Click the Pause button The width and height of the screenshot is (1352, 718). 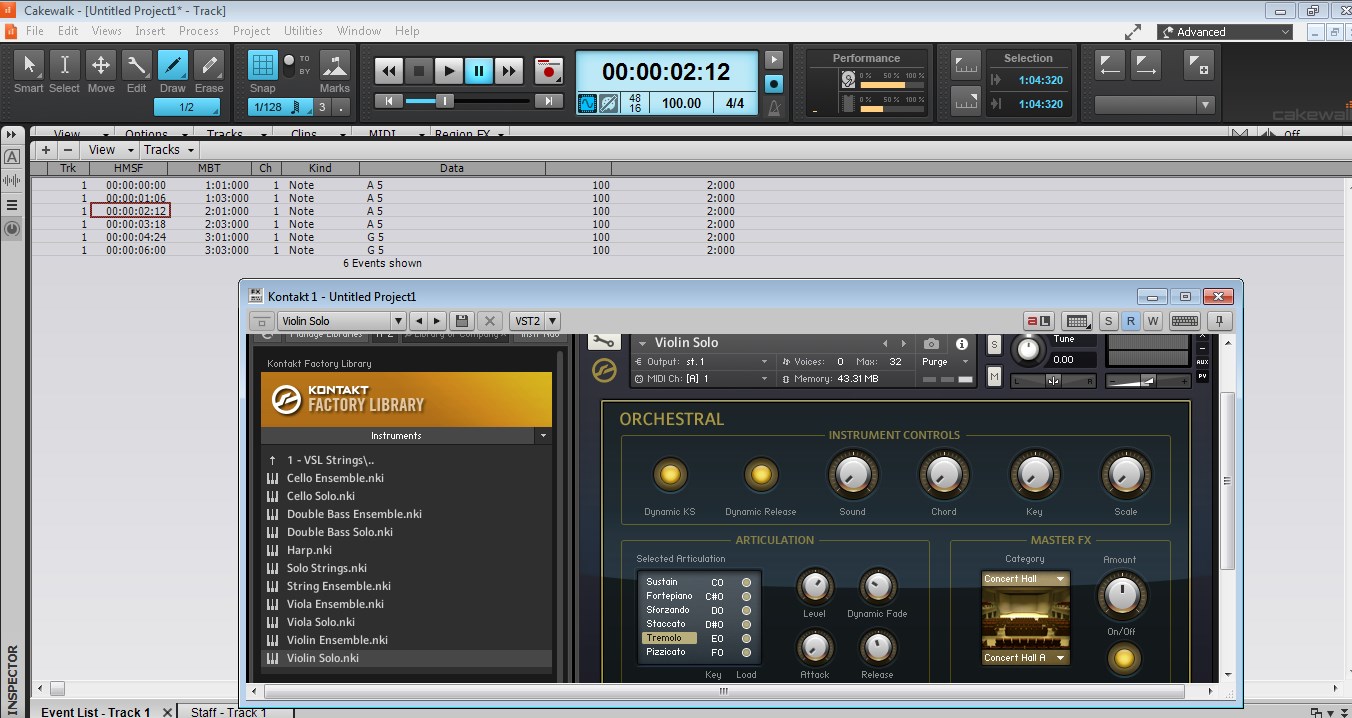pos(479,71)
